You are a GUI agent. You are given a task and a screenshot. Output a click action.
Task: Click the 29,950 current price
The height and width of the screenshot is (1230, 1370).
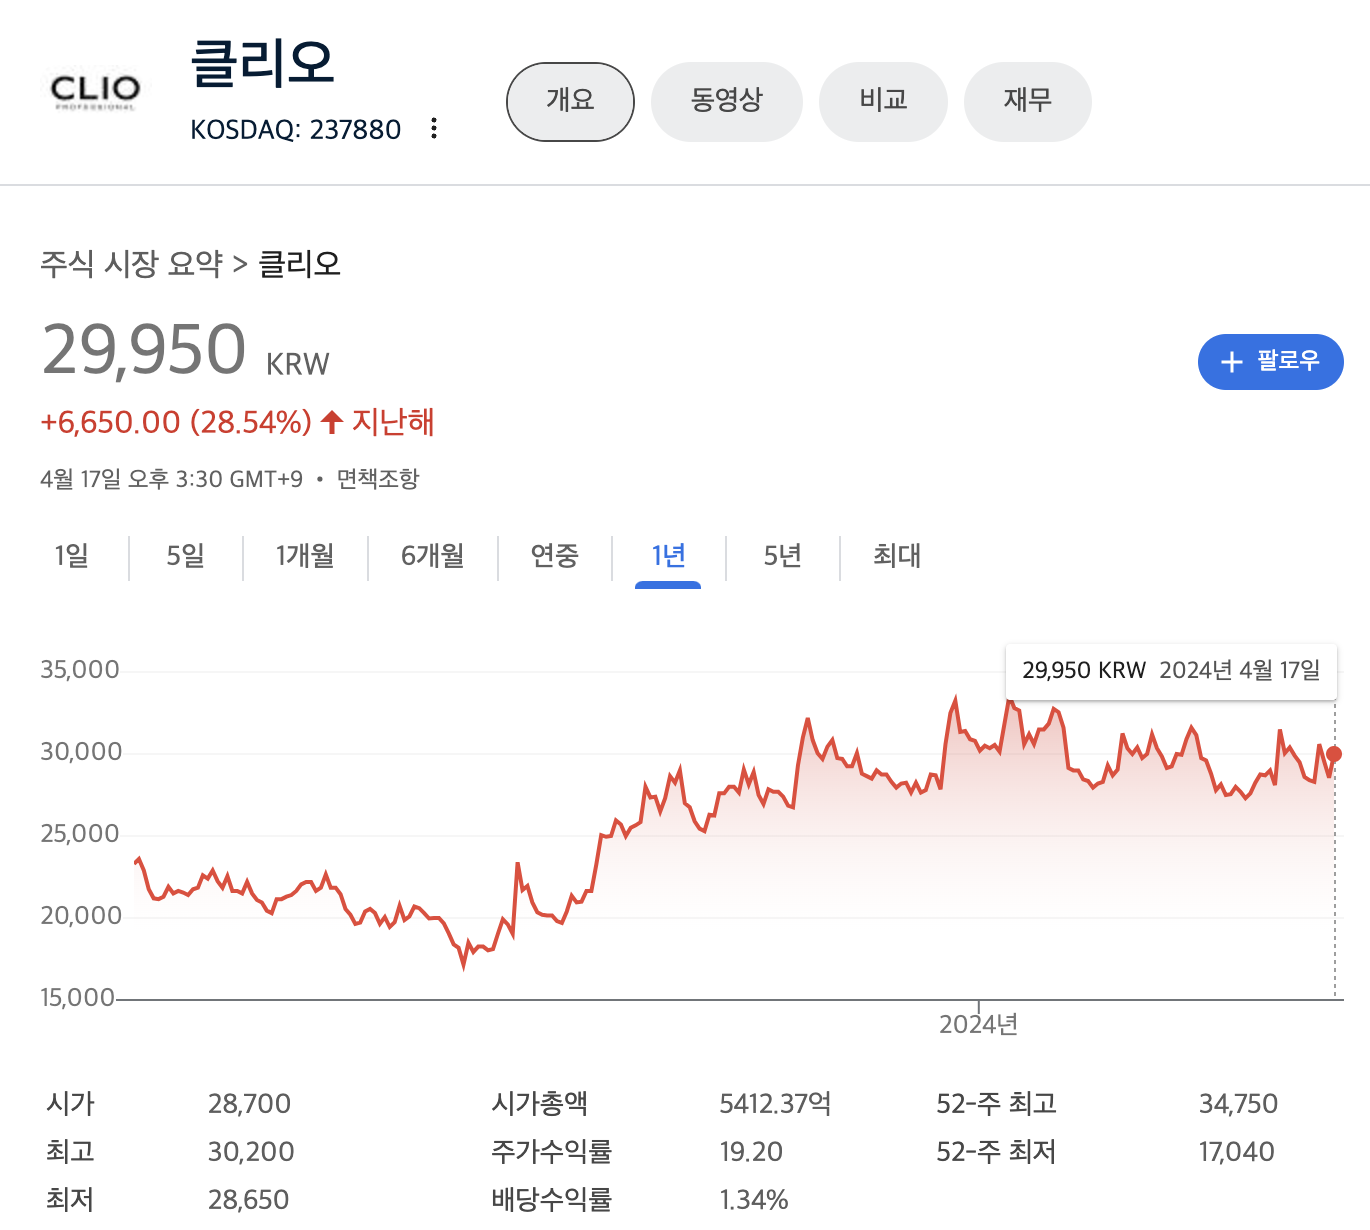(144, 350)
